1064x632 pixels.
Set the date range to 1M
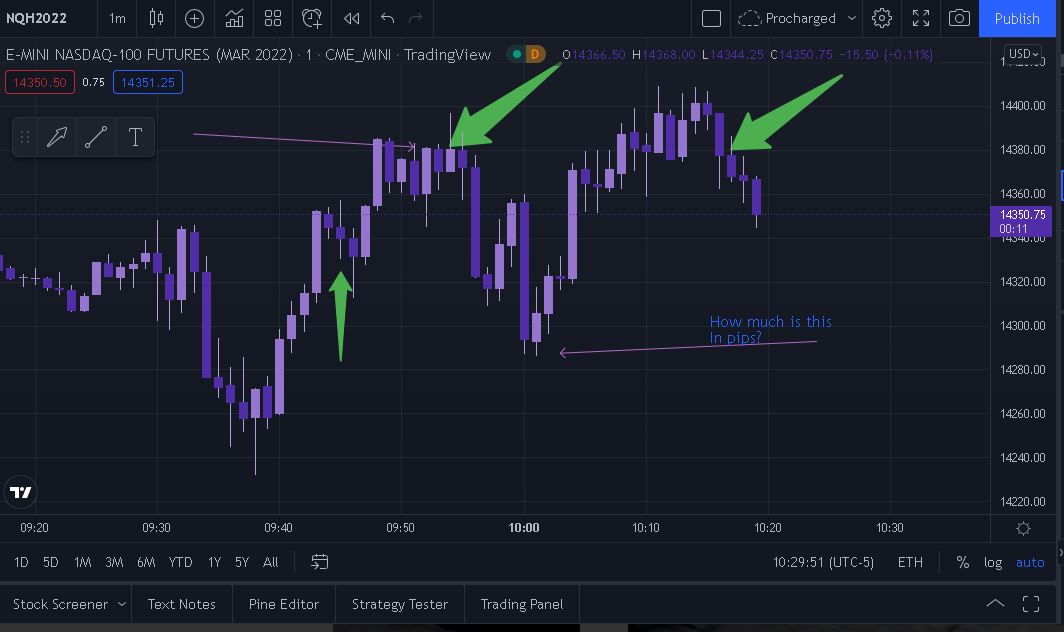pos(82,562)
